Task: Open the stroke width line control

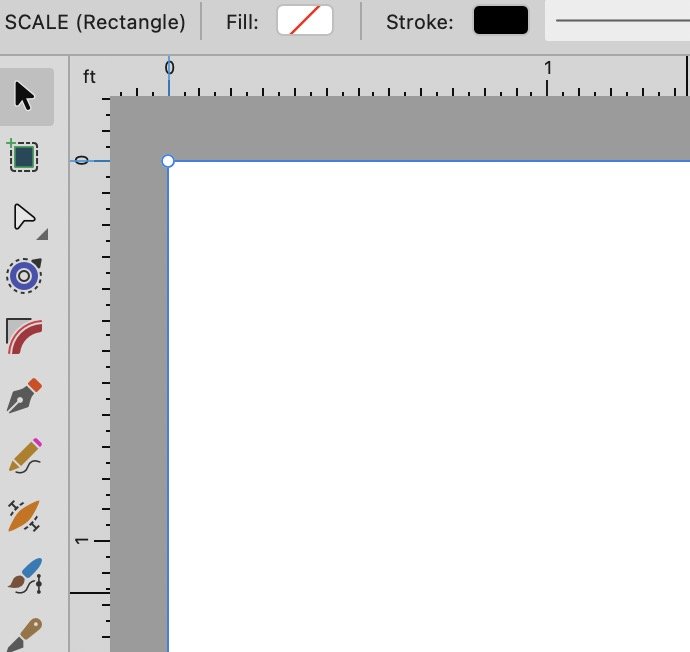Action: [618, 21]
